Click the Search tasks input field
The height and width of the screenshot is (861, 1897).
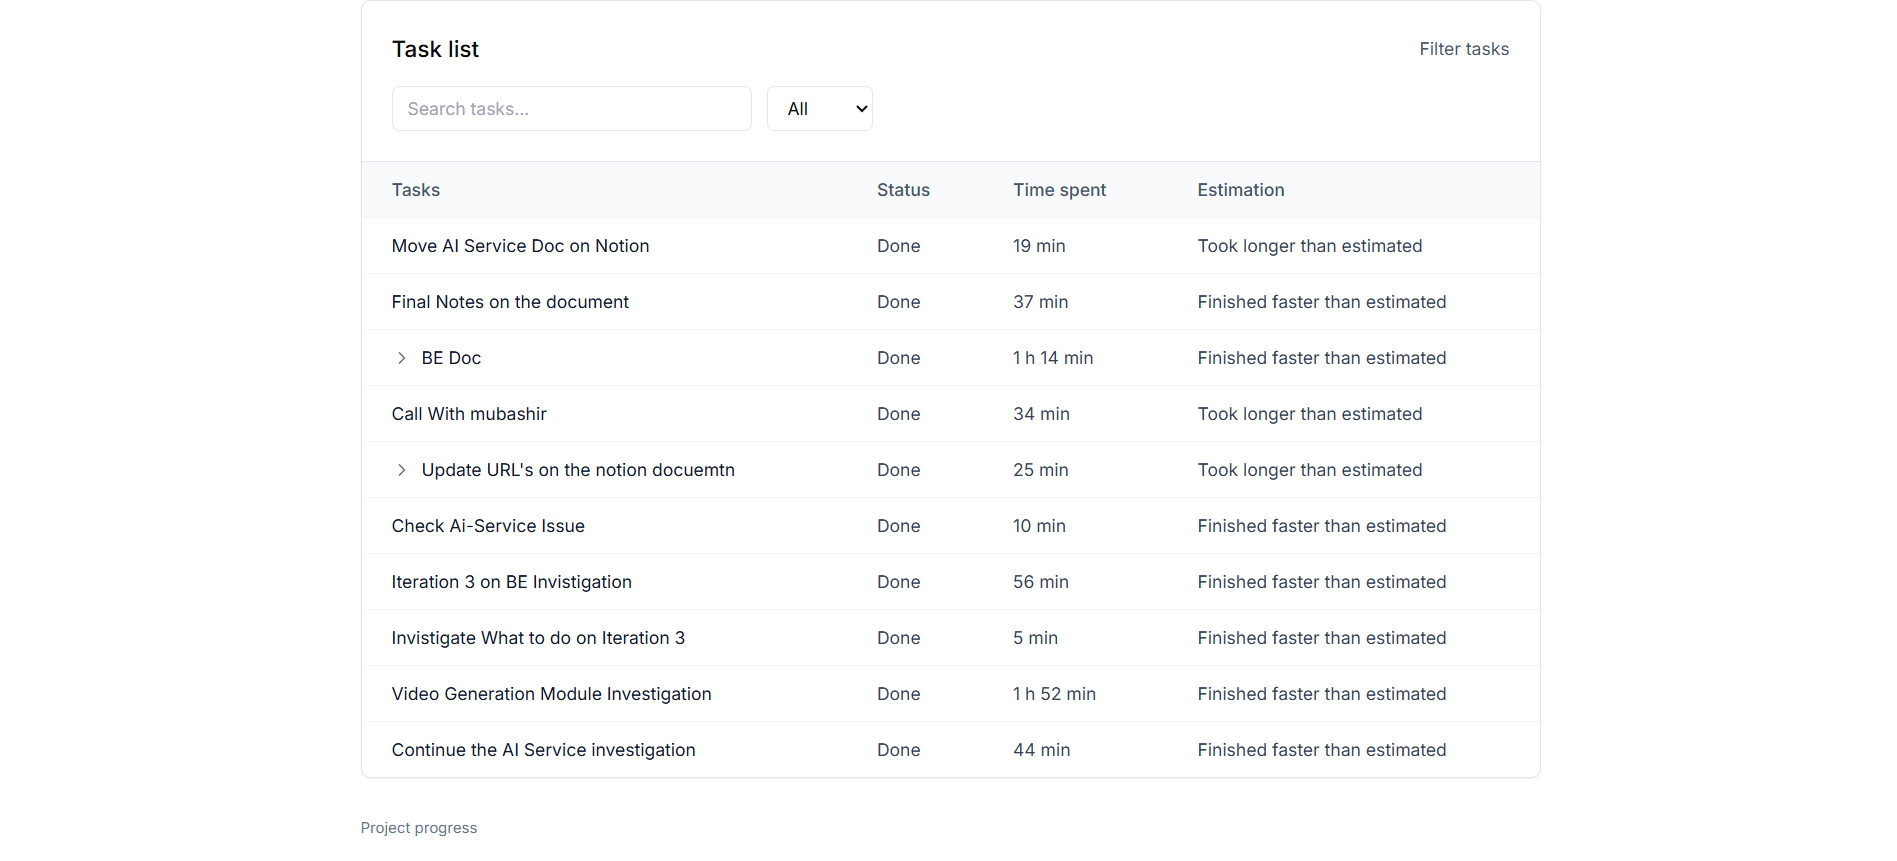pyautogui.click(x=571, y=108)
